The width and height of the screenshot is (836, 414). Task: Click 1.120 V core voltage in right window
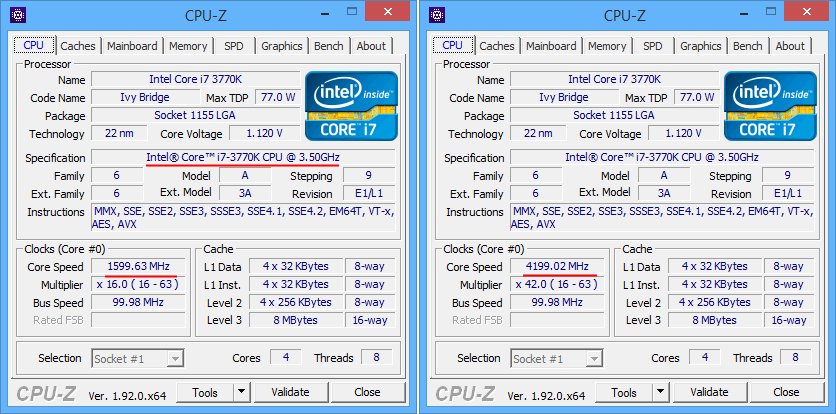click(x=684, y=133)
